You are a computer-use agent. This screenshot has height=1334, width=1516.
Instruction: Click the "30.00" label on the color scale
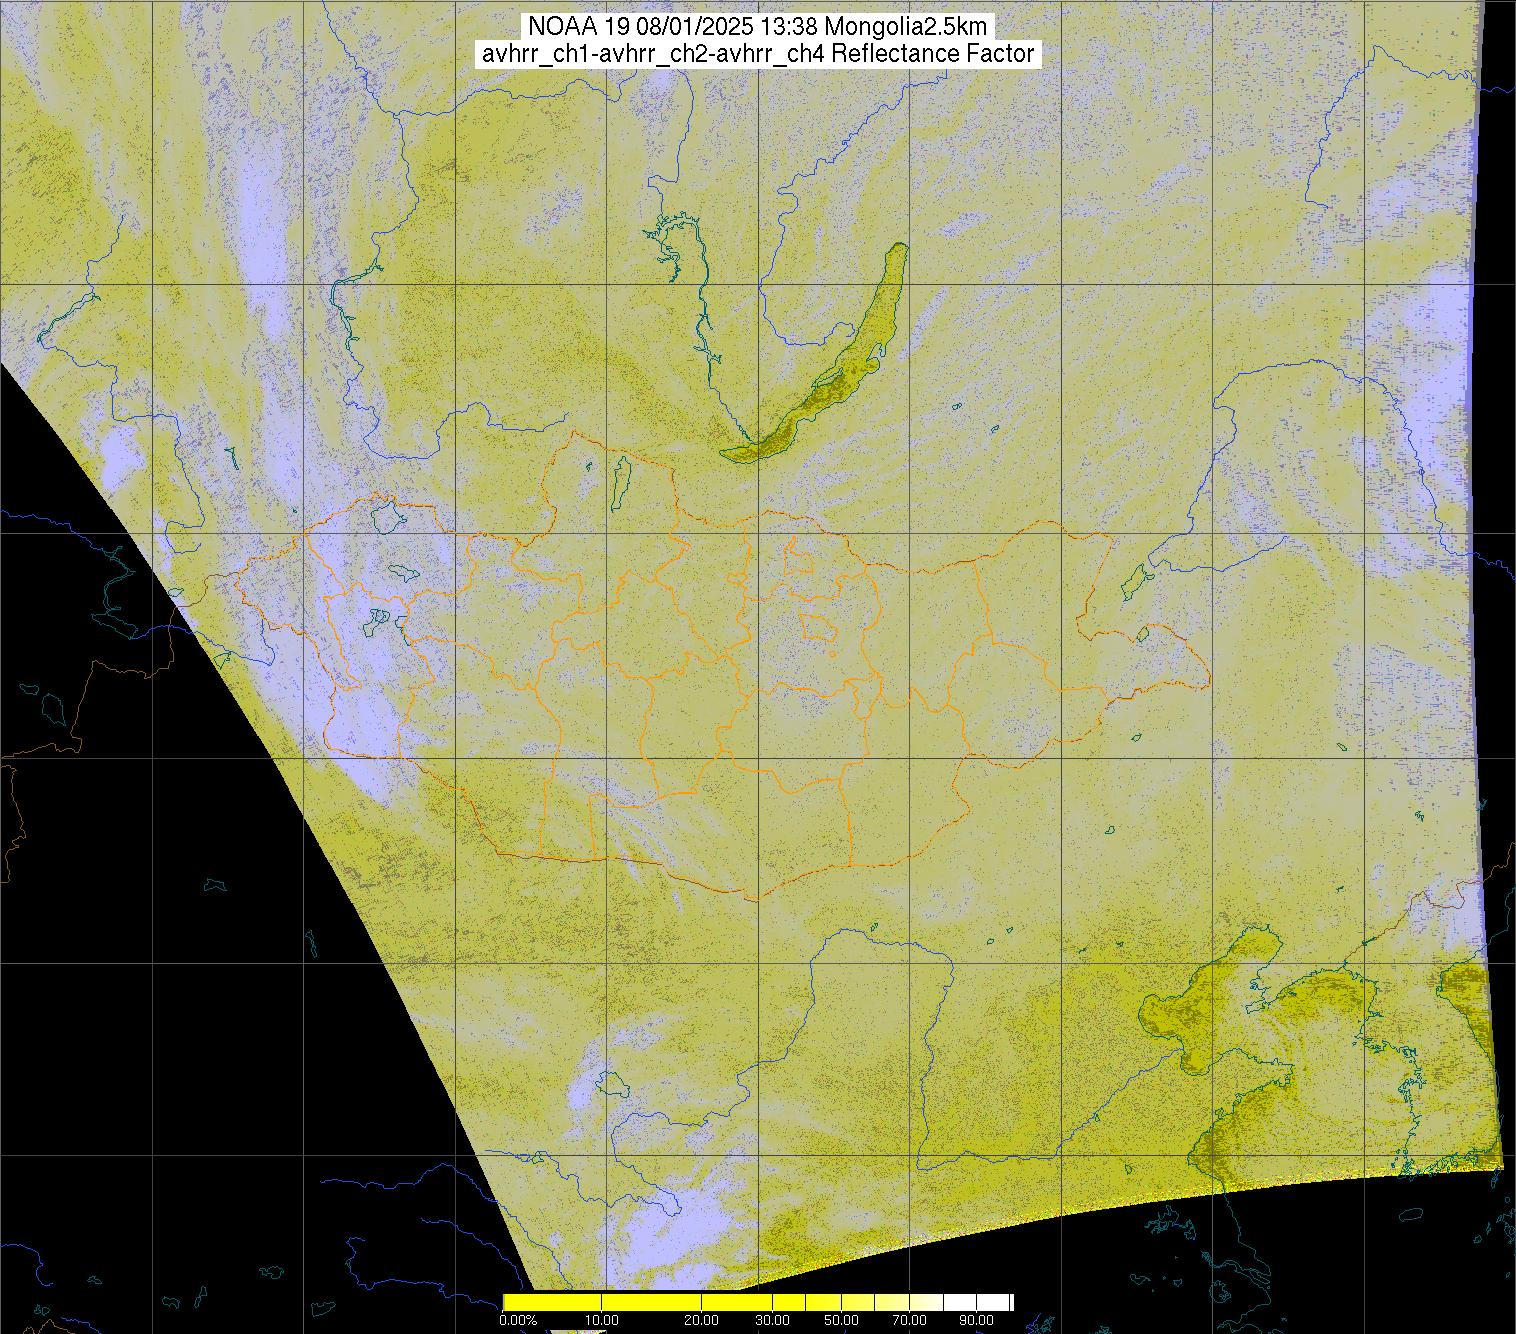[772, 1320]
